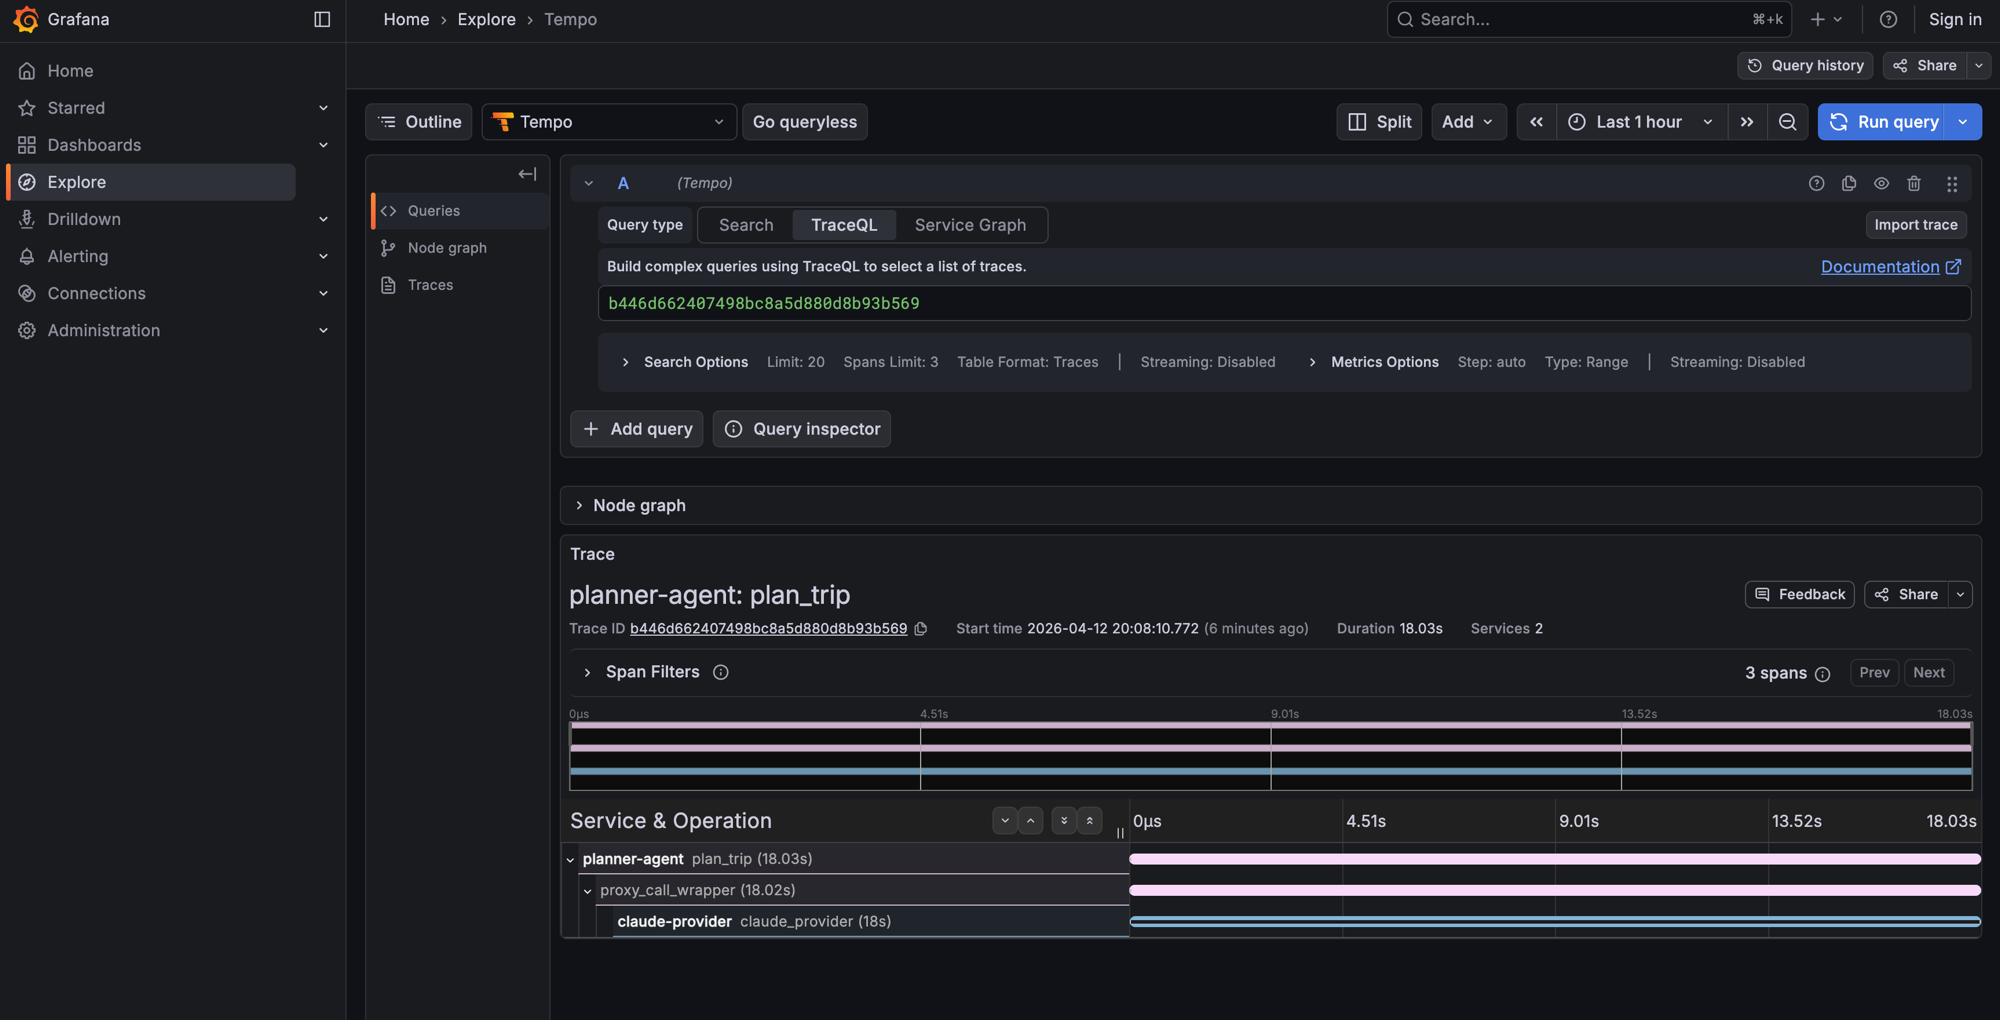This screenshot has height=1020, width=2000.
Task: Collapse all spans with double-chevron control
Action: pos(1089,820)
